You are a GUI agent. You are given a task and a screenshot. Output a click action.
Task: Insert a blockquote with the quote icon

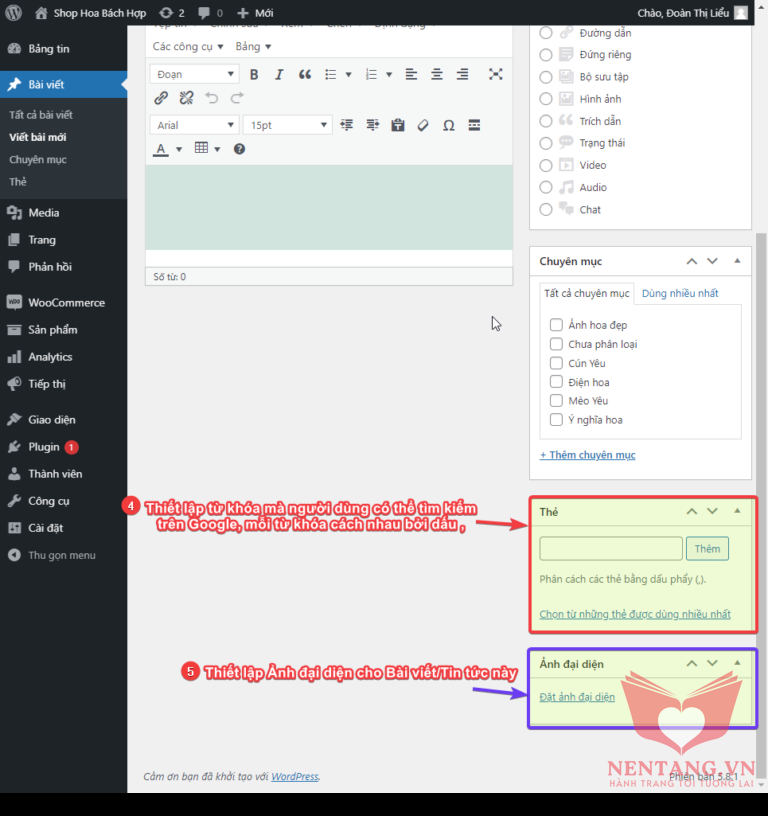(x=305, y=74)
